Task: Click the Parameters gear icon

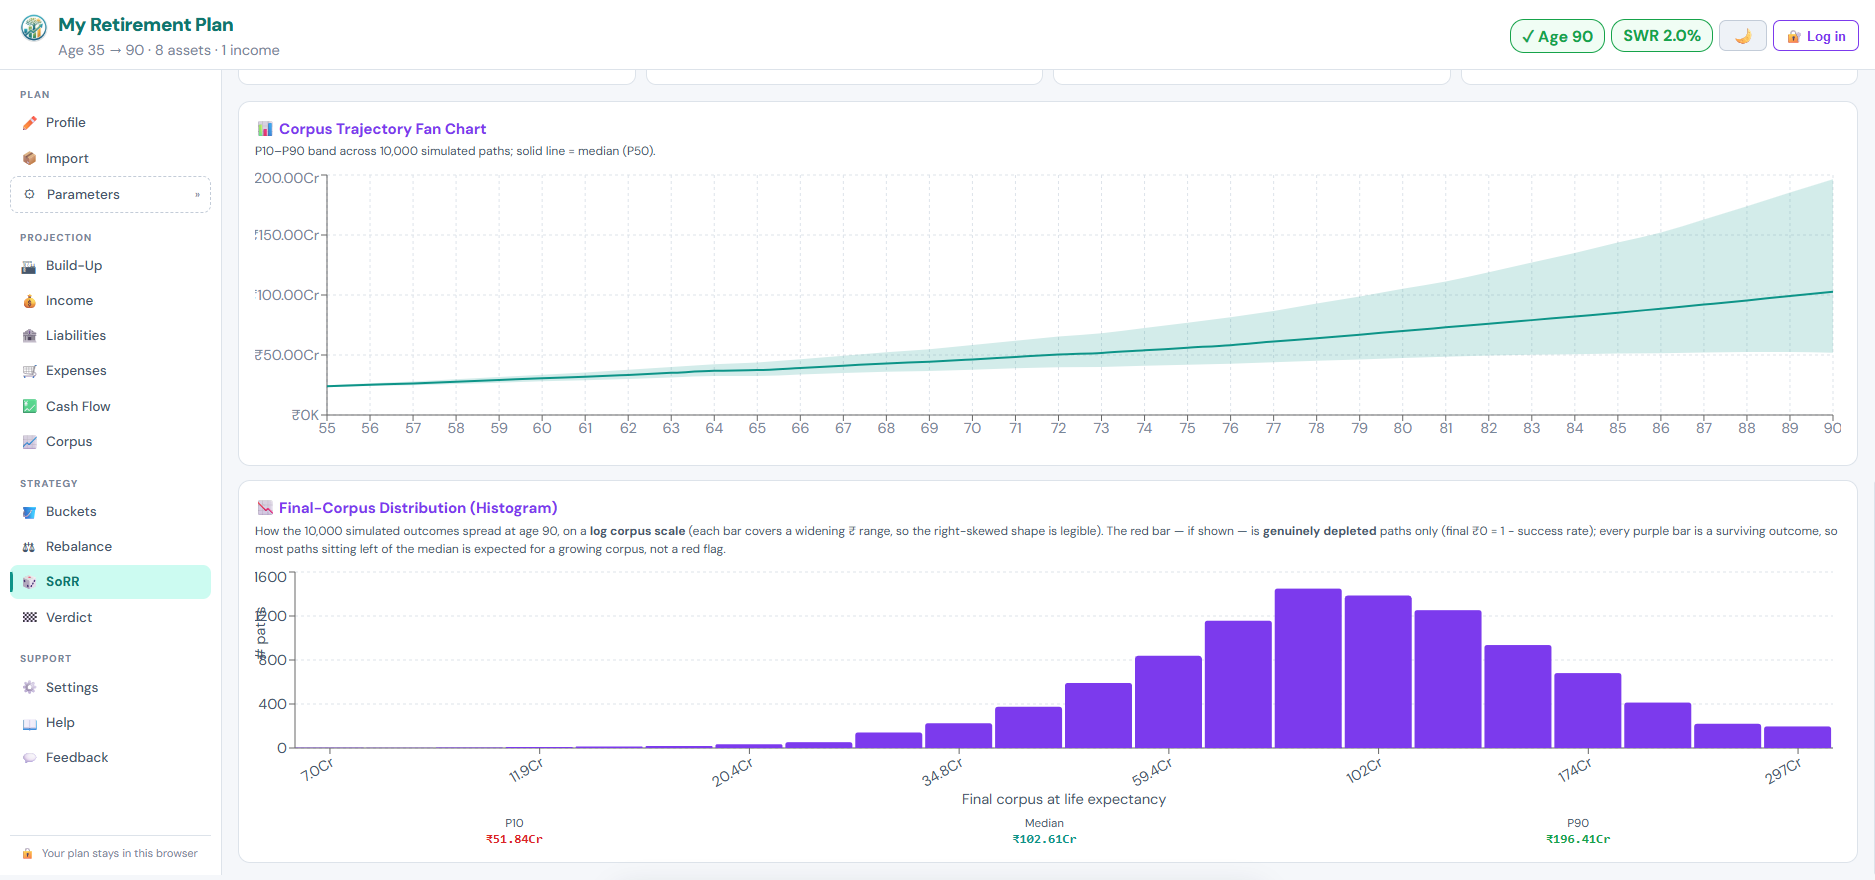Action: point(30,194)
